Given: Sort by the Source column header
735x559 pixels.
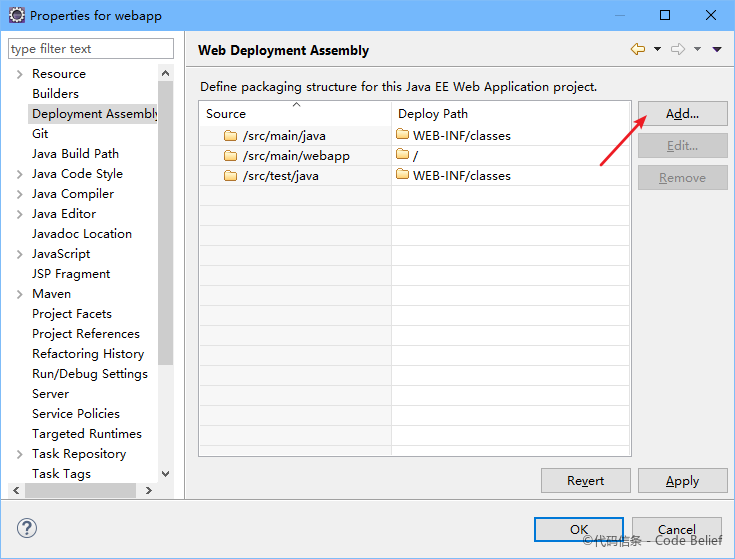Looking at the screenshot, I should (295, 113).
